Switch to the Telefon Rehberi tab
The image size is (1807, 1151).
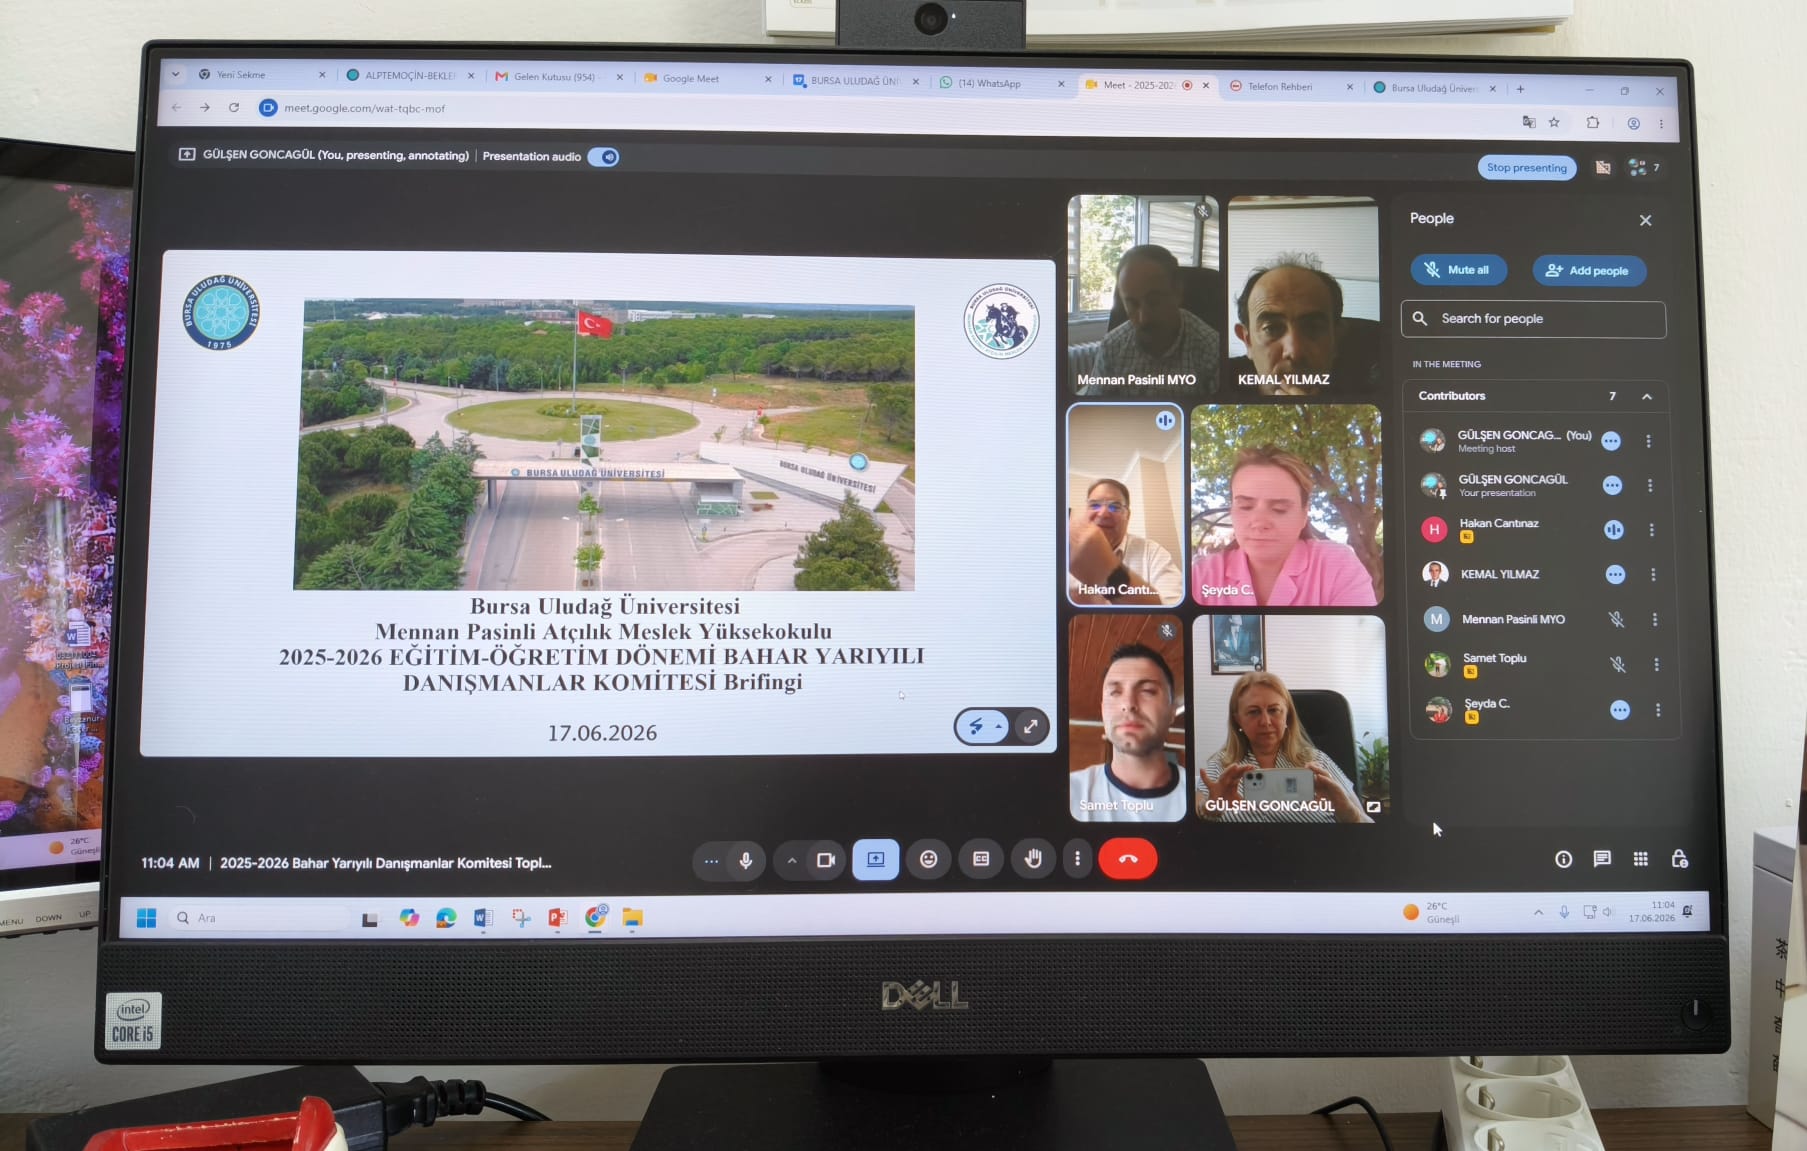click(x=1290, y=86)
